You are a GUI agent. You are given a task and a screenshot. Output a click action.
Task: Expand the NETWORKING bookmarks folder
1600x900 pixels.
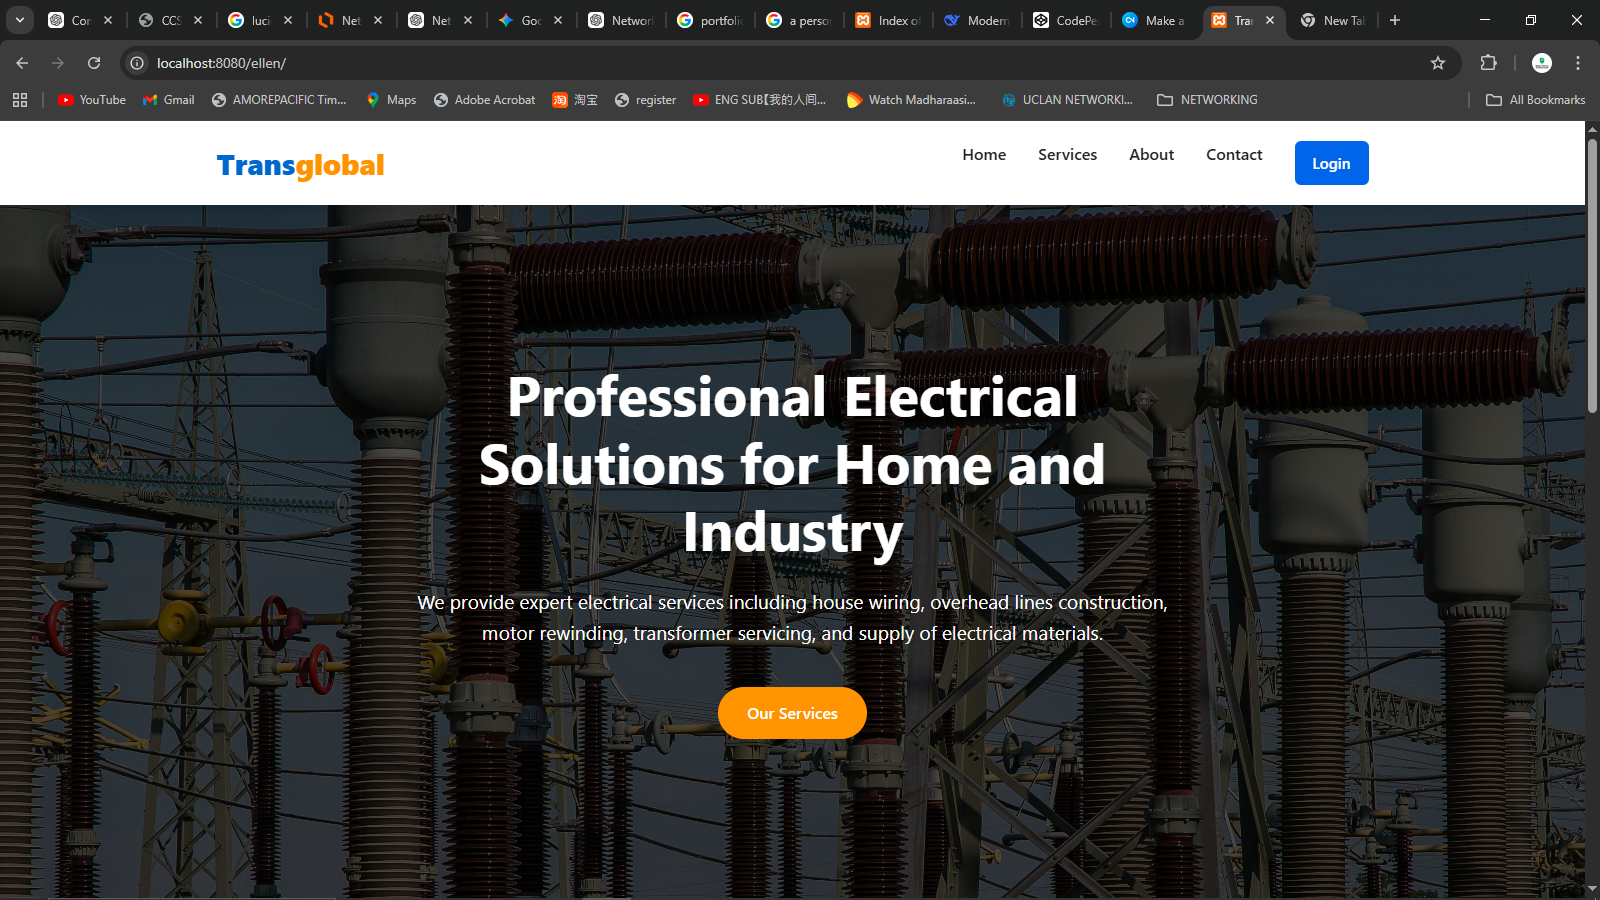[1207, 100]
